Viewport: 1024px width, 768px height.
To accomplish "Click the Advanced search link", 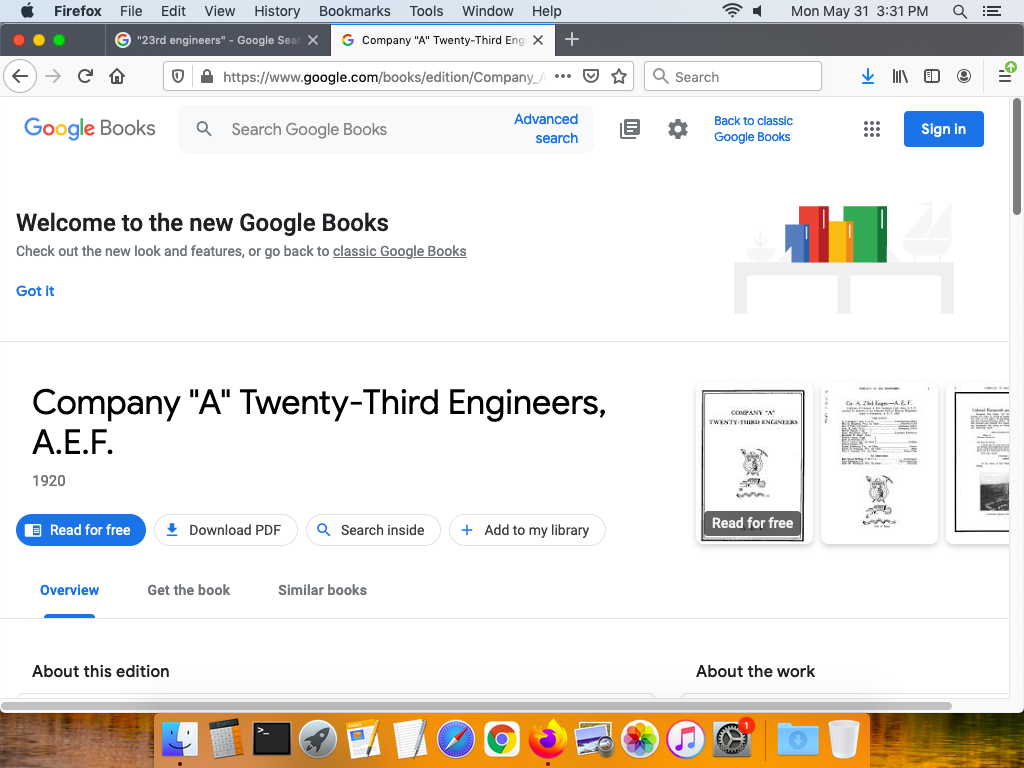I will tap(546, 129).
